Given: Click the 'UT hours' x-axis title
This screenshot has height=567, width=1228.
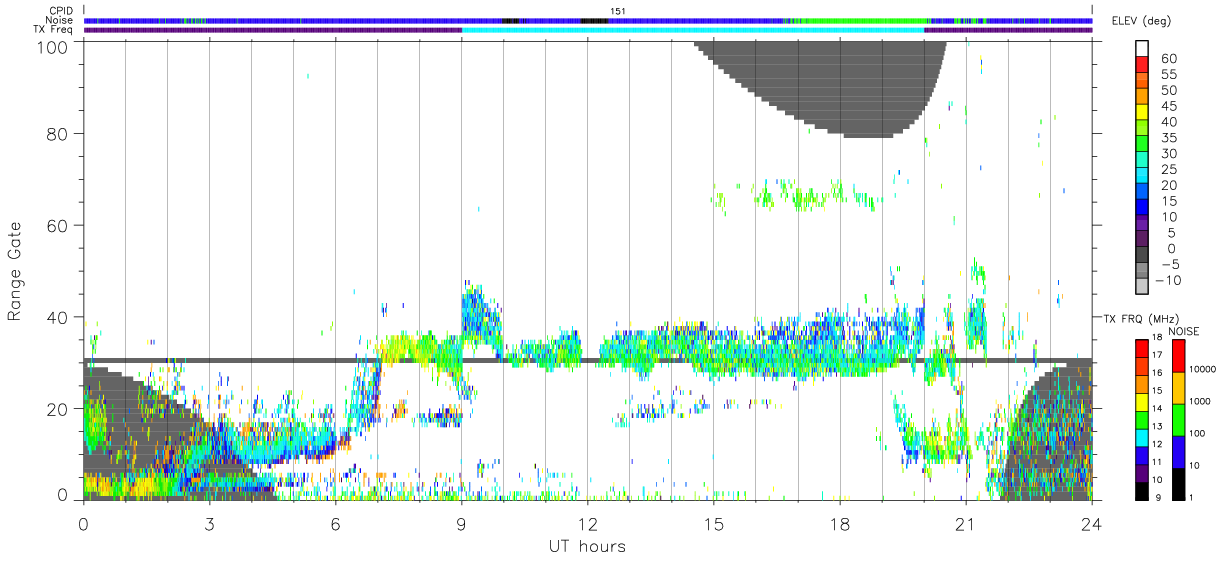Looking at the screenshot, I should pyautogui.click(x=586, y=546).
